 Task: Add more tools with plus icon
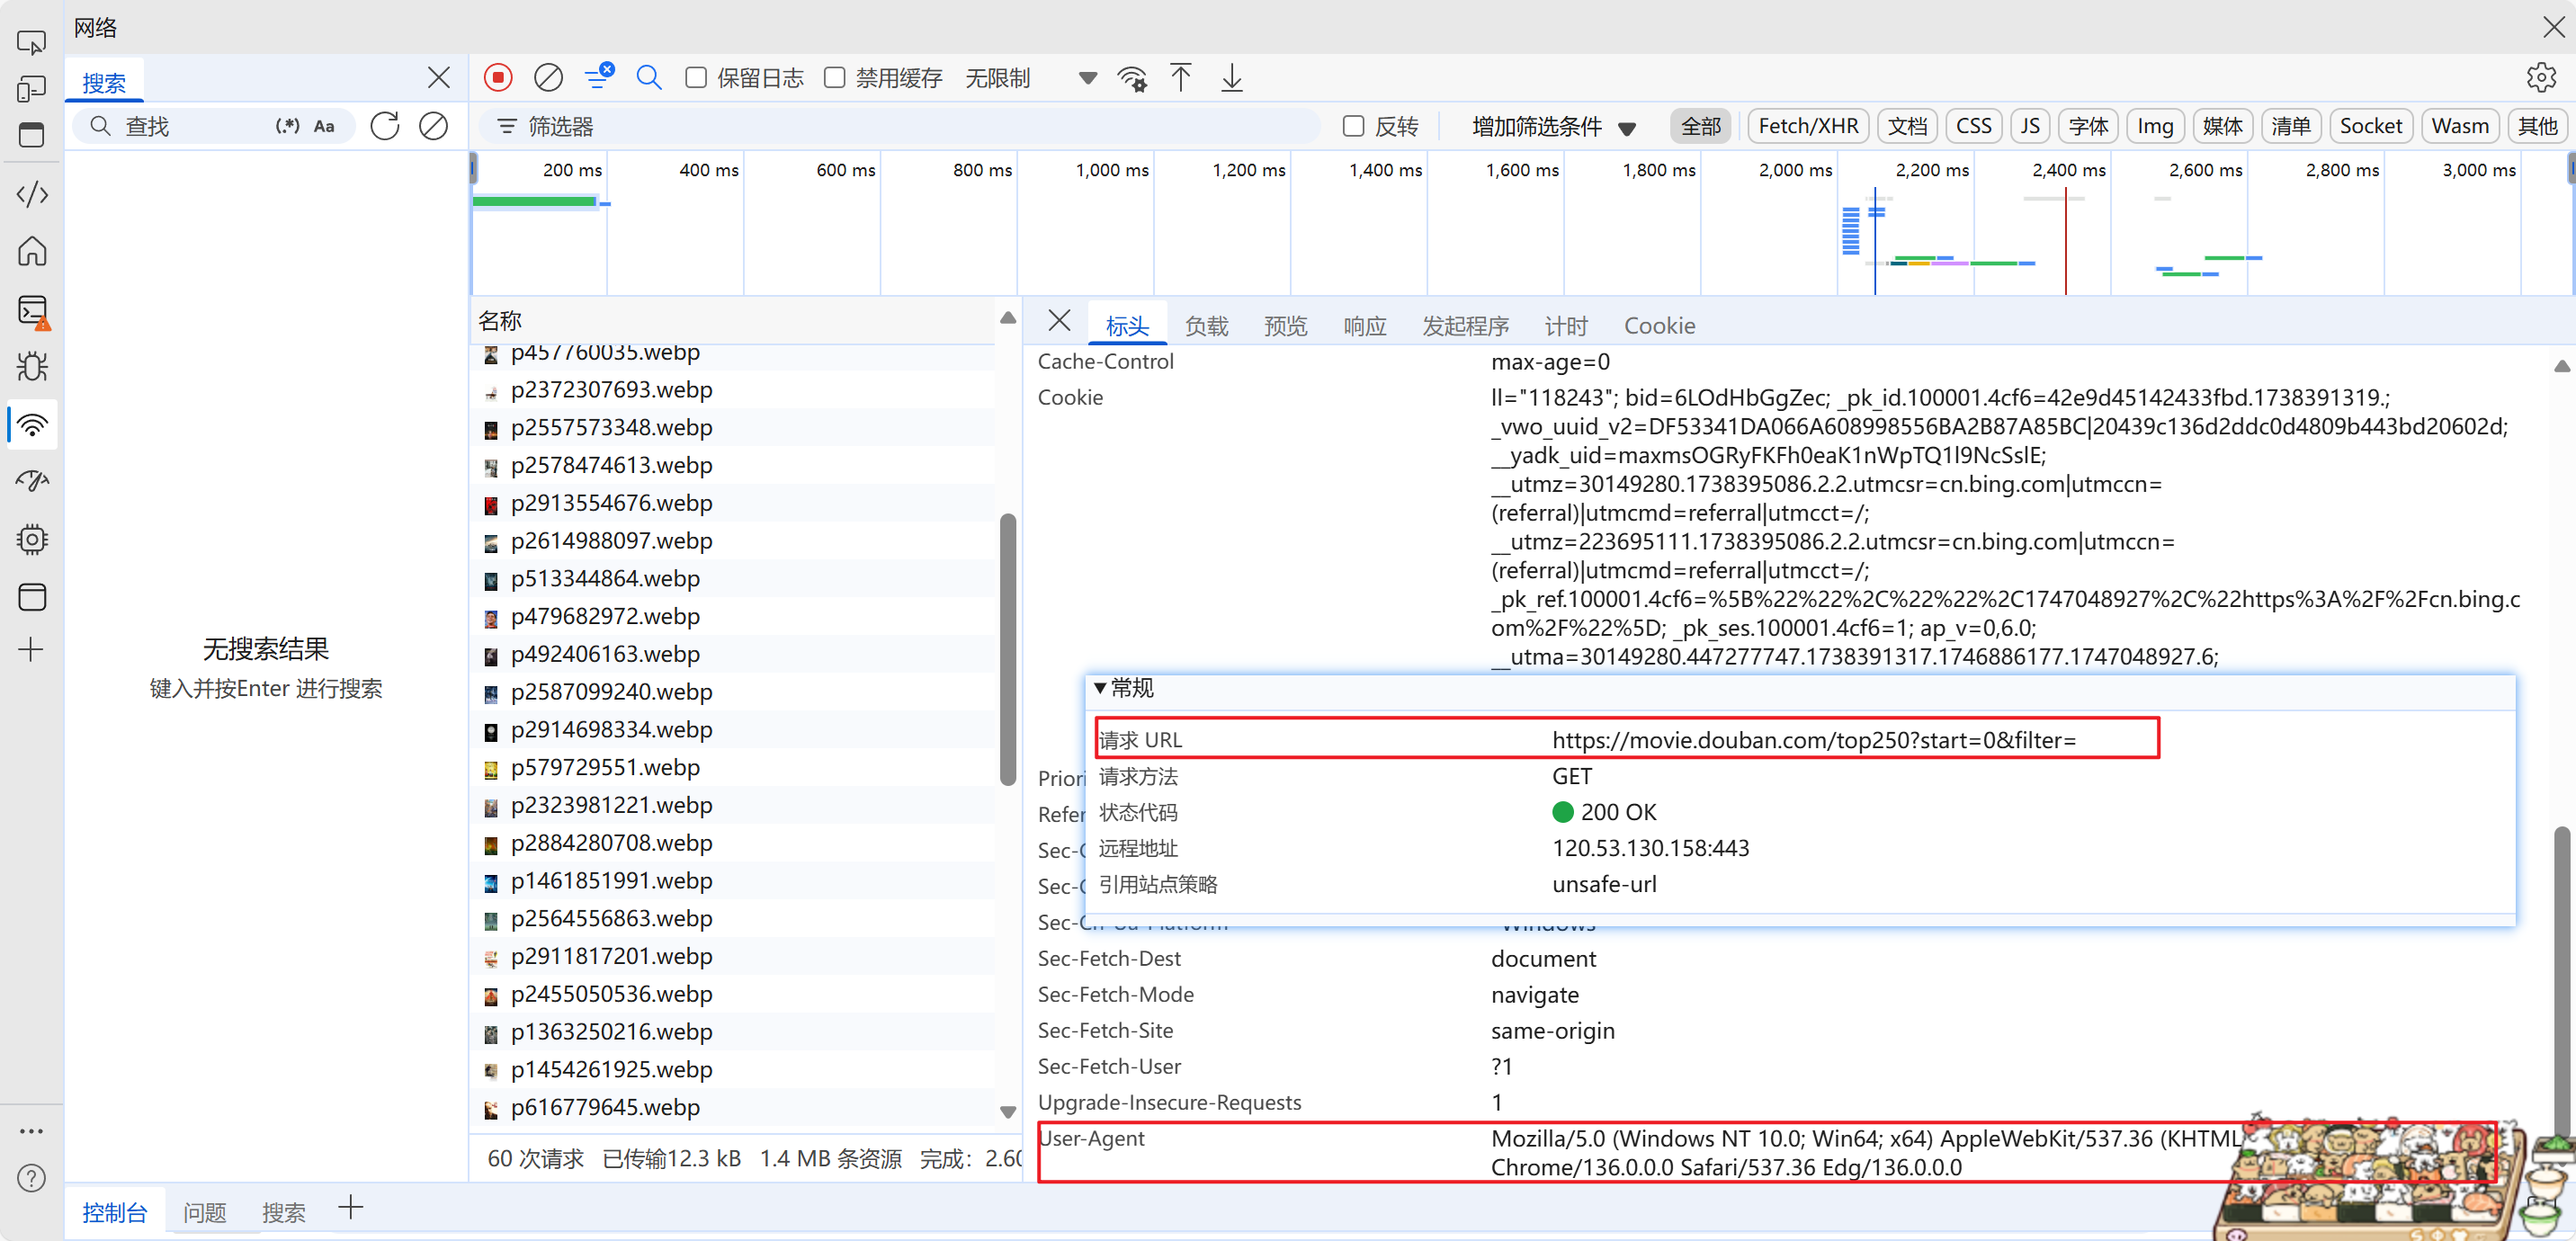[x=31, y=650]
